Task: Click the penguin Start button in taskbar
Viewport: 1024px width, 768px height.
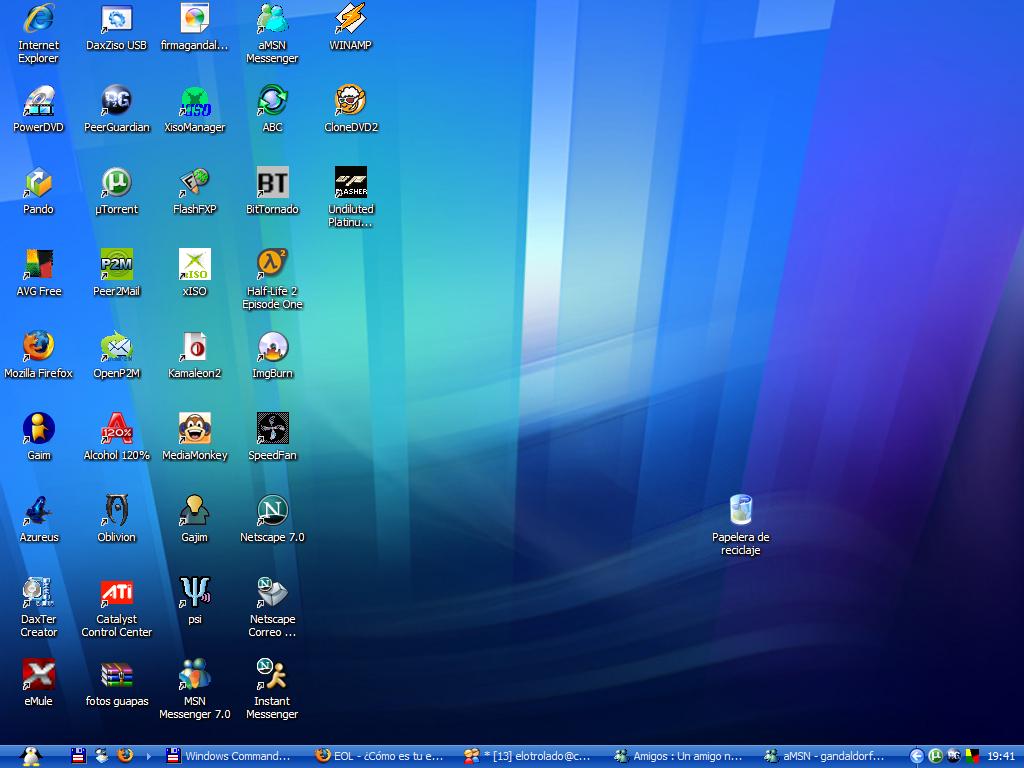Action: [x=30, y=756]
